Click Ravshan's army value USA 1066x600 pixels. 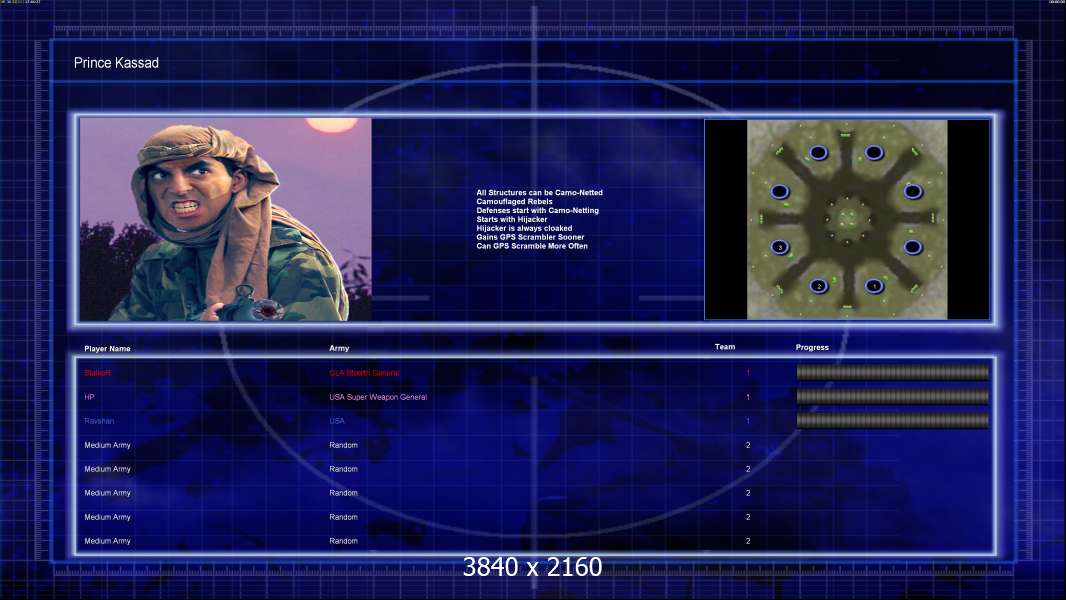tap(337, 421)
